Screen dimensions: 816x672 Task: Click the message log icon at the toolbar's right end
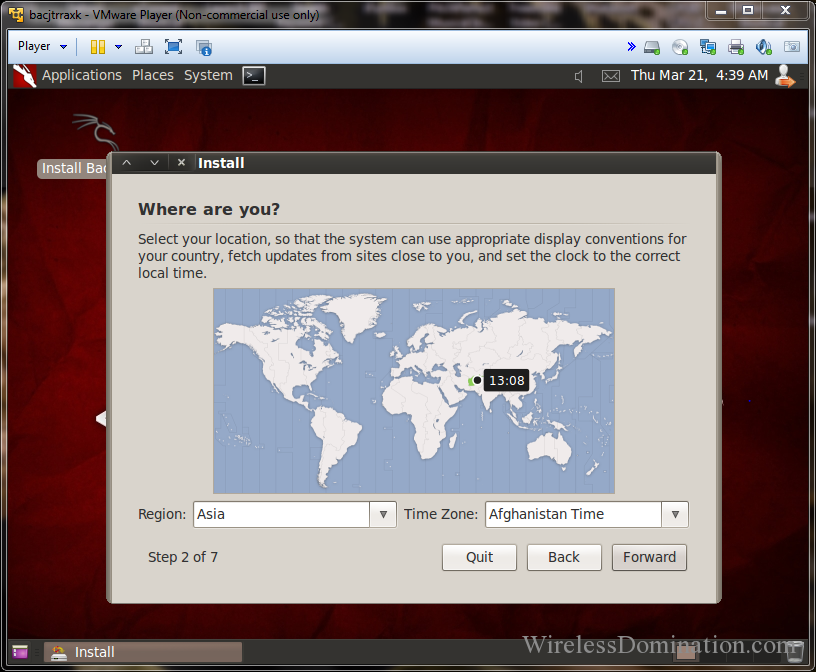tap(792, 47)
